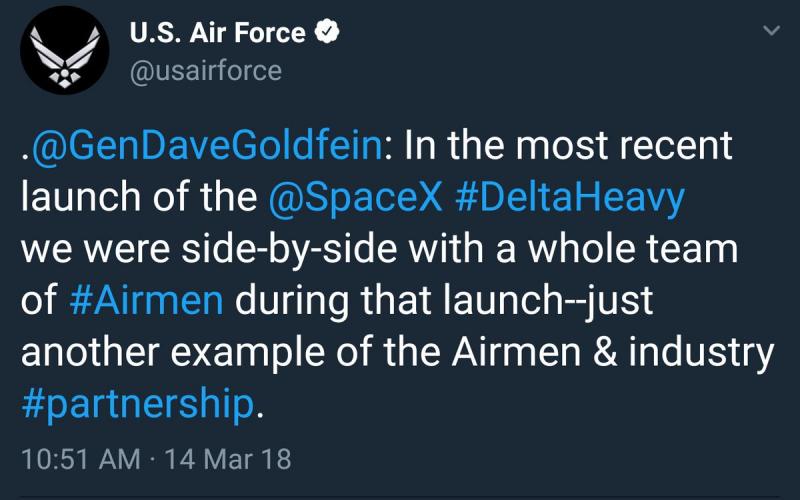
Task: Expand the tweet options chevron
Action: coord(771,31)
